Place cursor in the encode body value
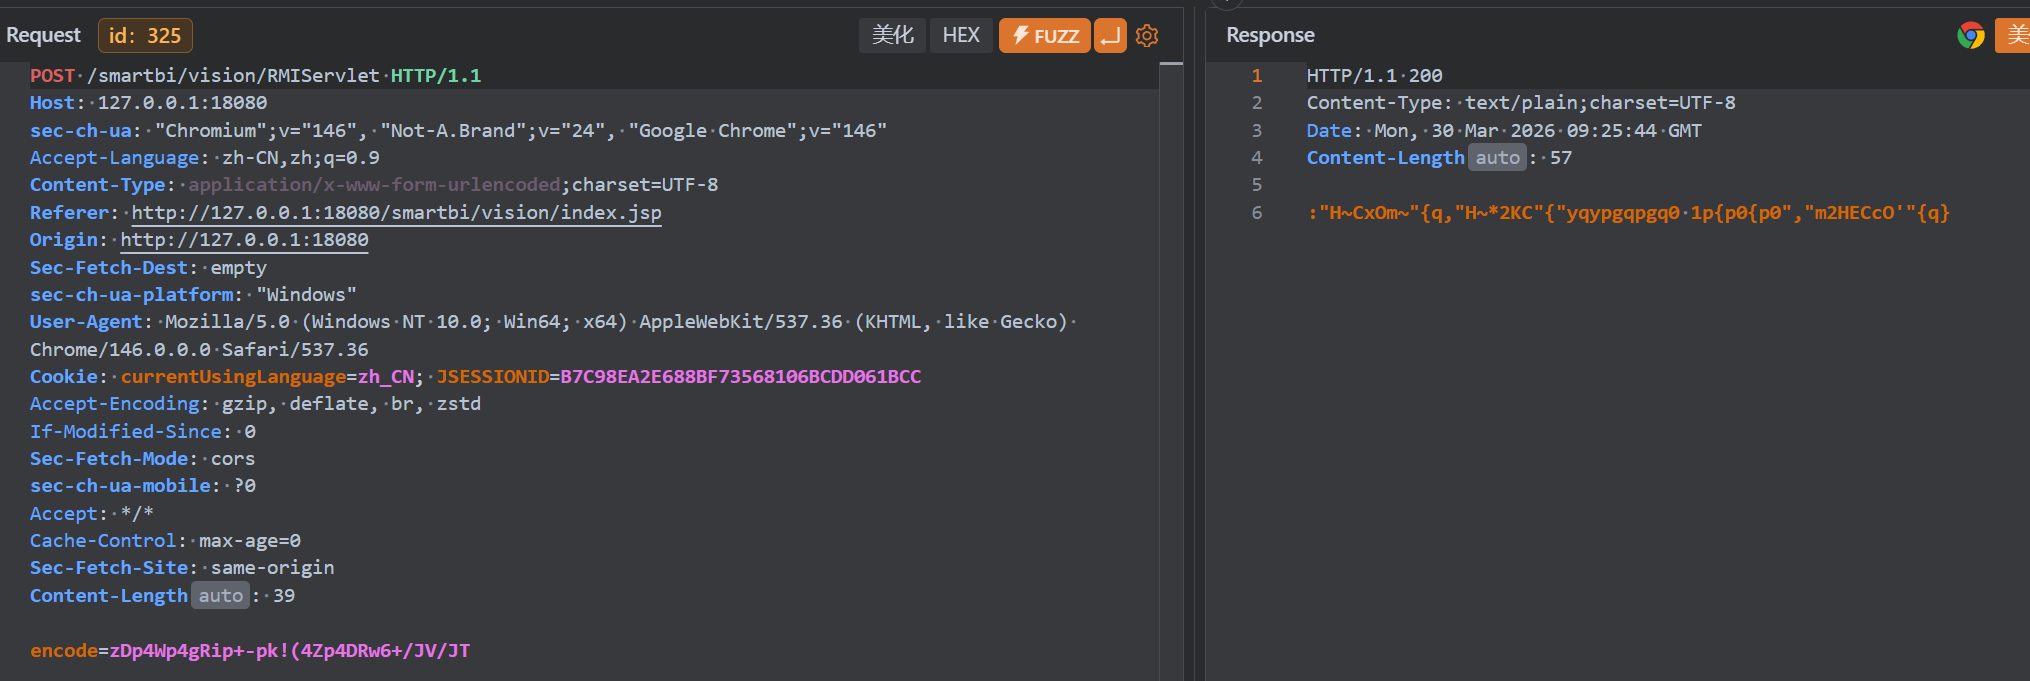The width and height of the screenshot is (2030, 681). point(289,651)
